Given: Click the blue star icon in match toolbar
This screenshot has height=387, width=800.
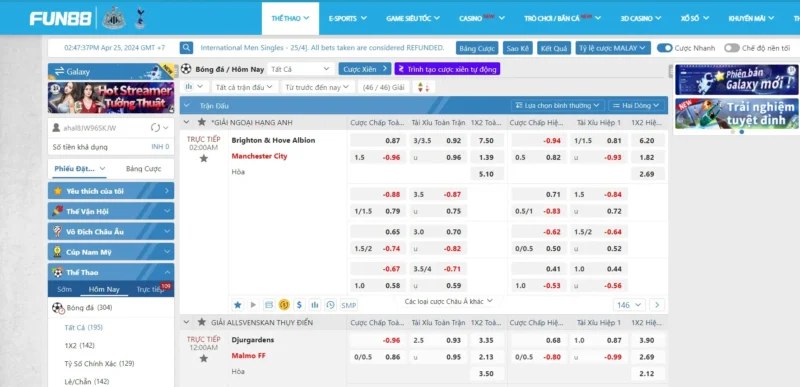Looking at the screenshot, I should coord(237,305).
